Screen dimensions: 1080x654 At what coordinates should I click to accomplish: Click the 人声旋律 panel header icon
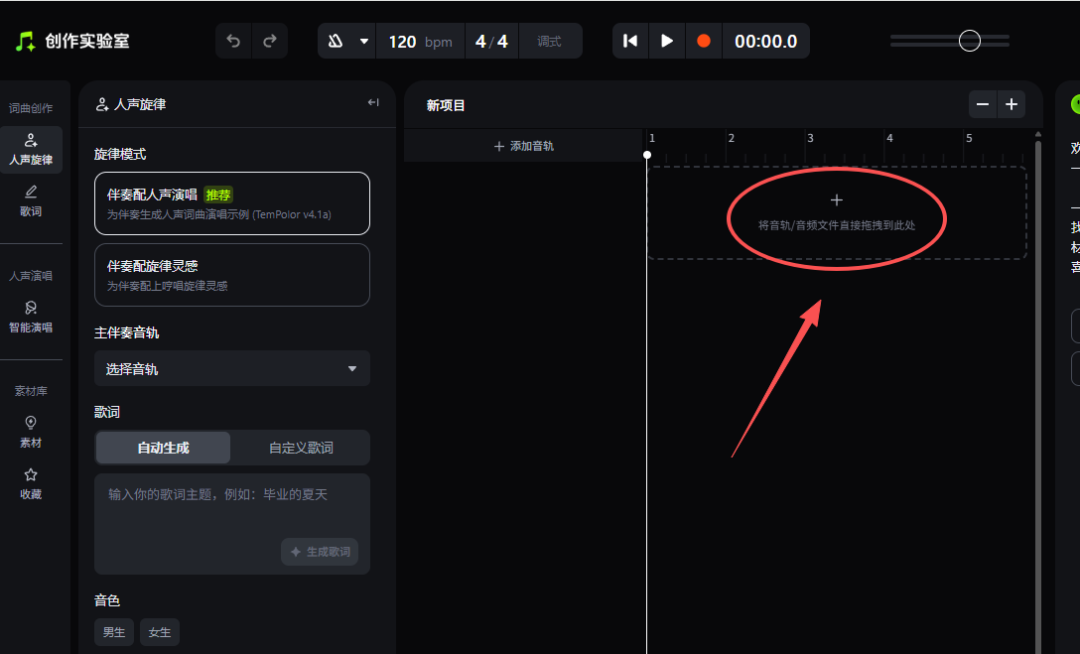pos(102,105)
